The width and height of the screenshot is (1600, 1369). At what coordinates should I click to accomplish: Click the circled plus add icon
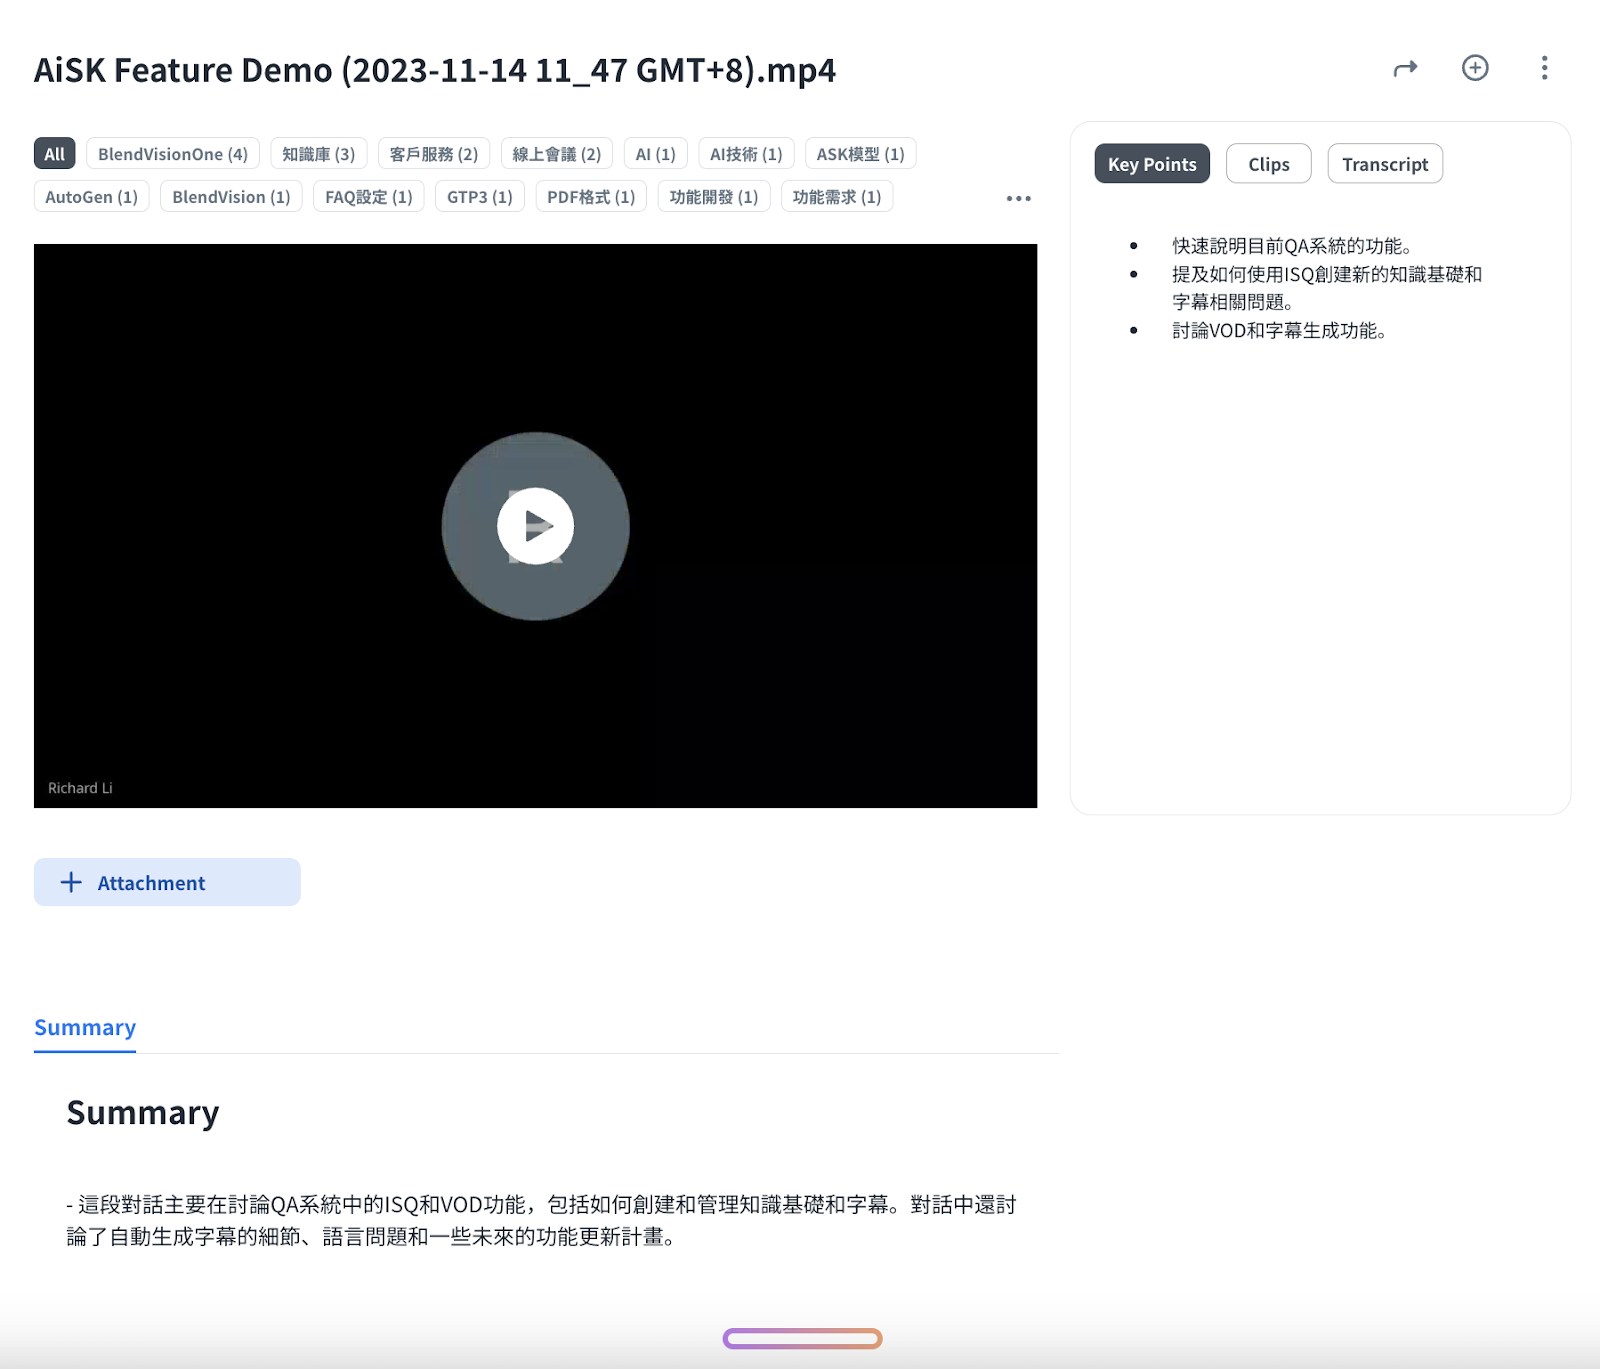(x=1475, y=68)
